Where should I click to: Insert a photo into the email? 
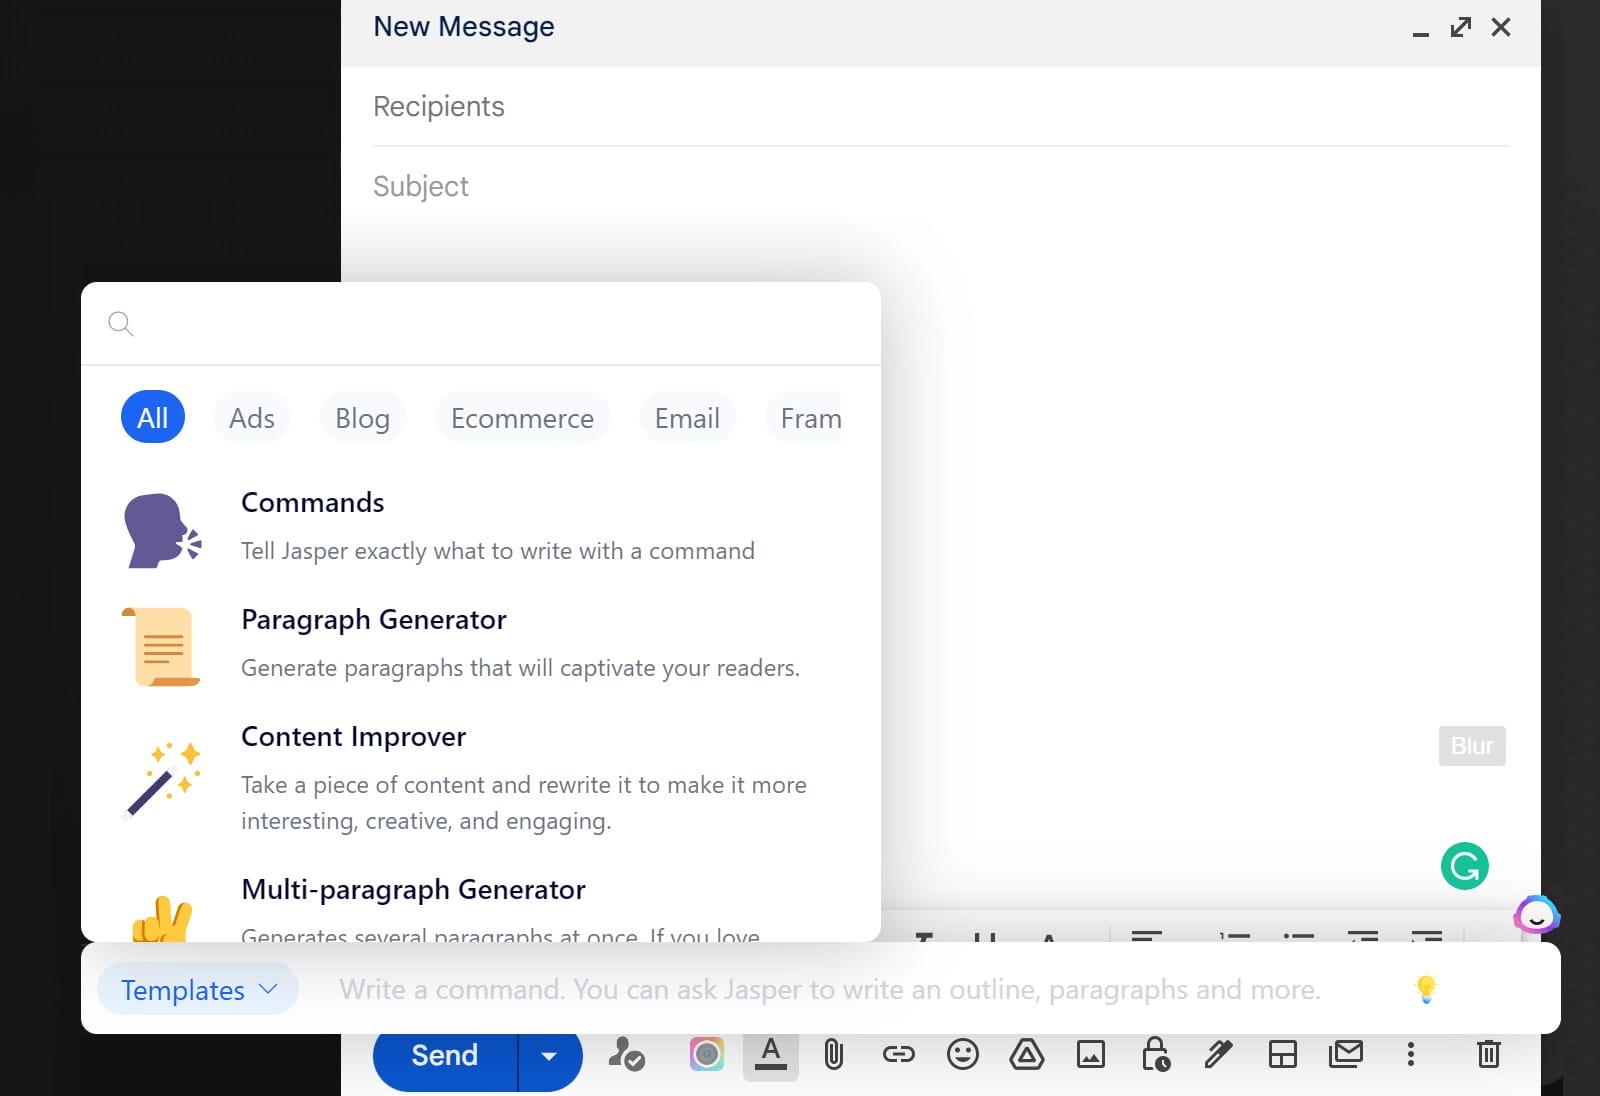1090,1054
